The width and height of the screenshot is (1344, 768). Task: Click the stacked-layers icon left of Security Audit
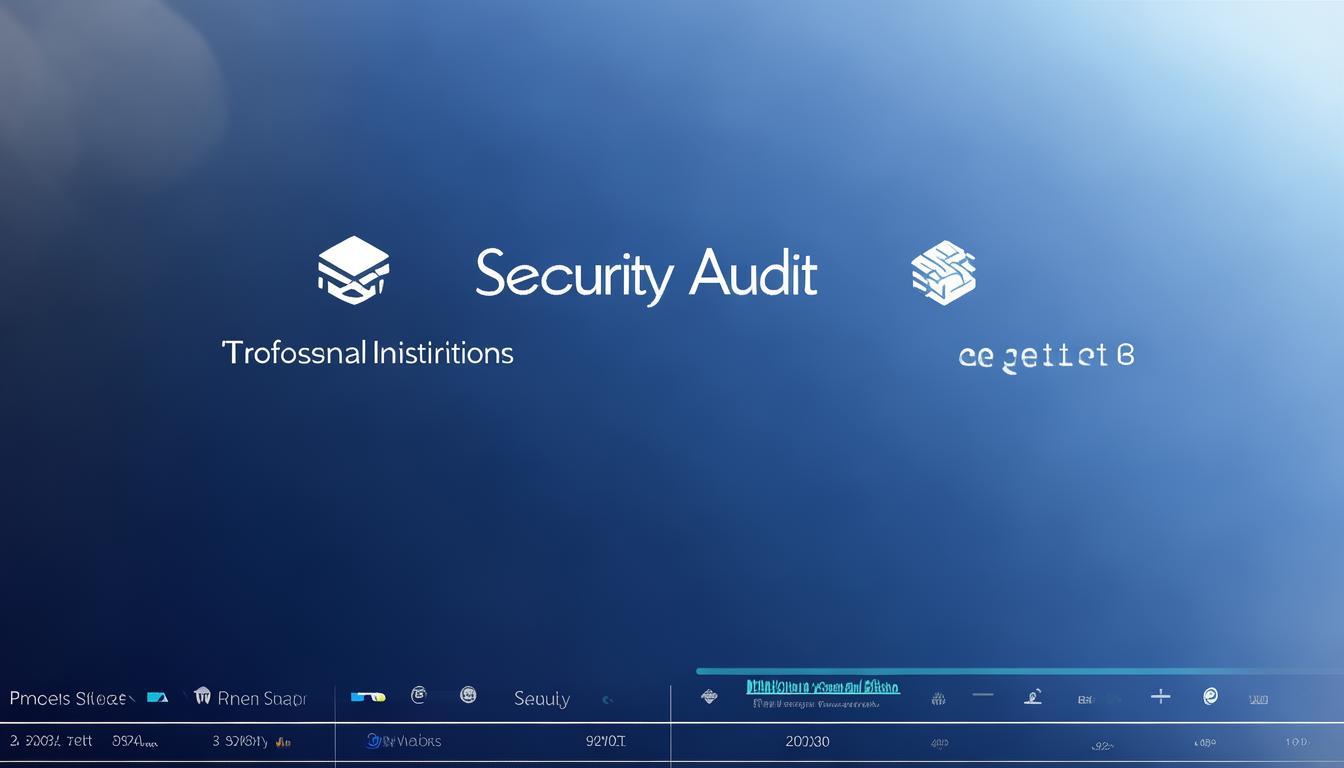[x=353, y=270]
